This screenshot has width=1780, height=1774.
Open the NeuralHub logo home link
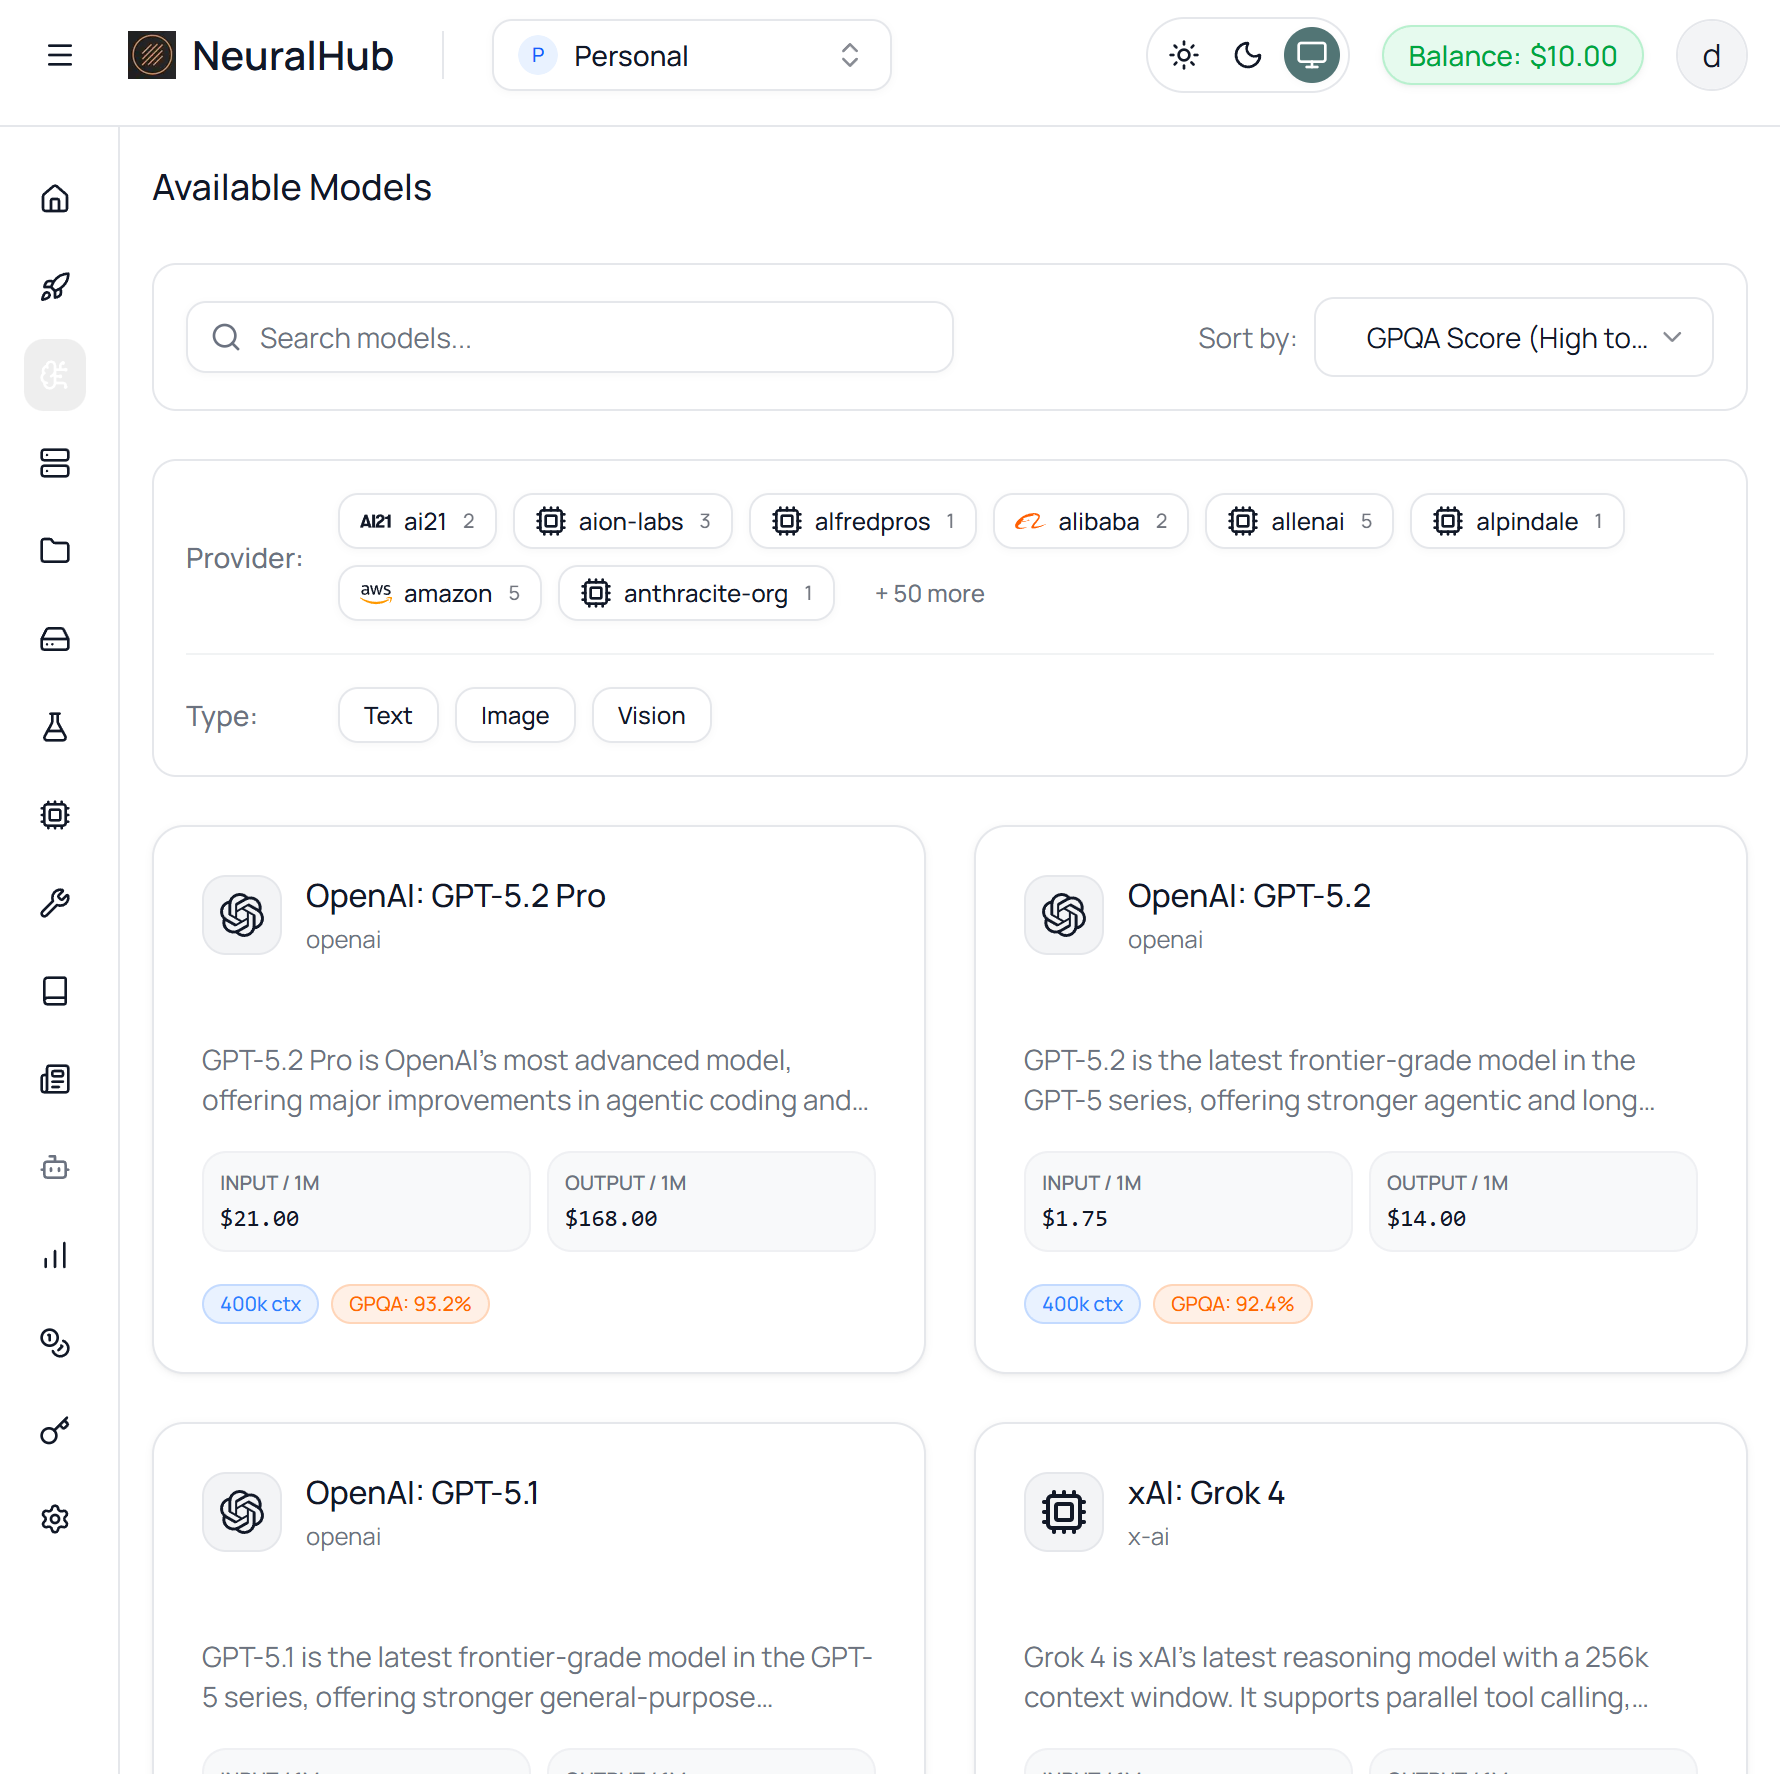pyautogui.click(x=261, y=55)
